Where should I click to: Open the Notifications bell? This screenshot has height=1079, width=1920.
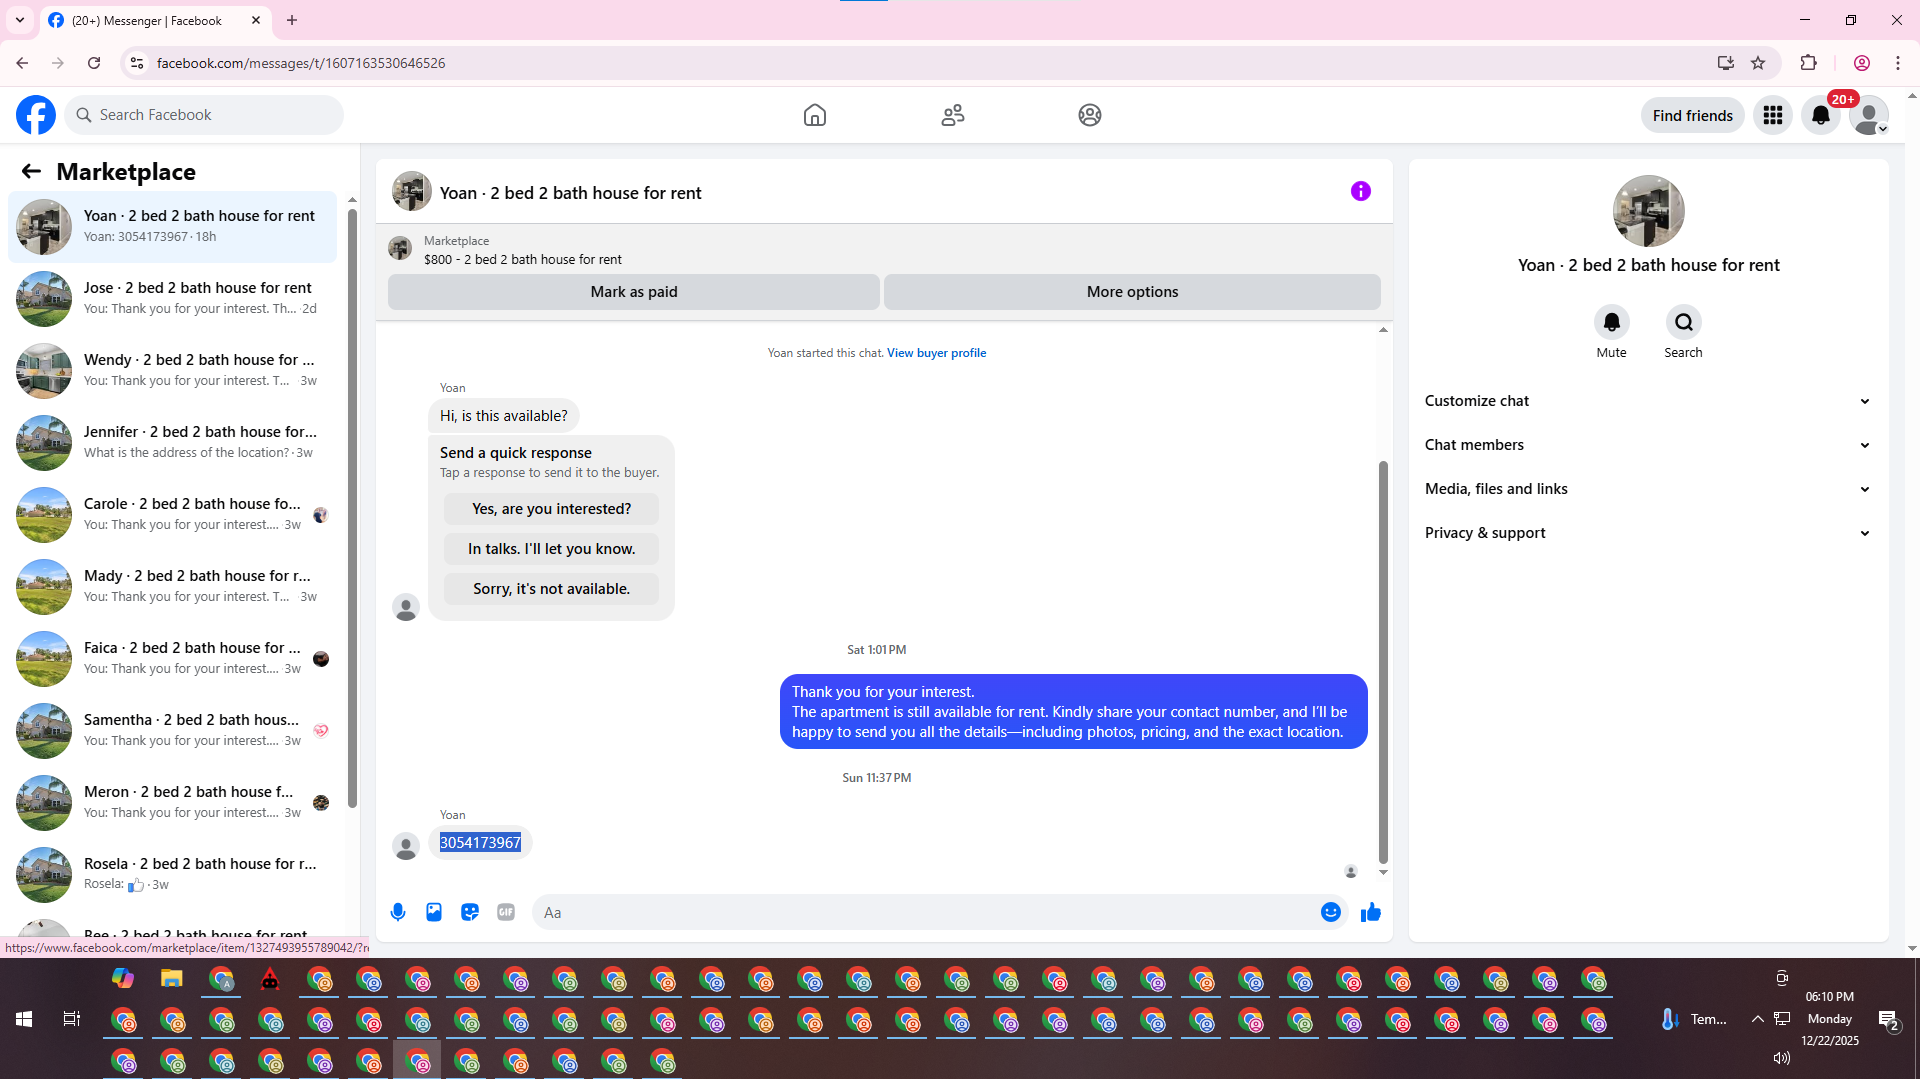tap(1821, 115)
